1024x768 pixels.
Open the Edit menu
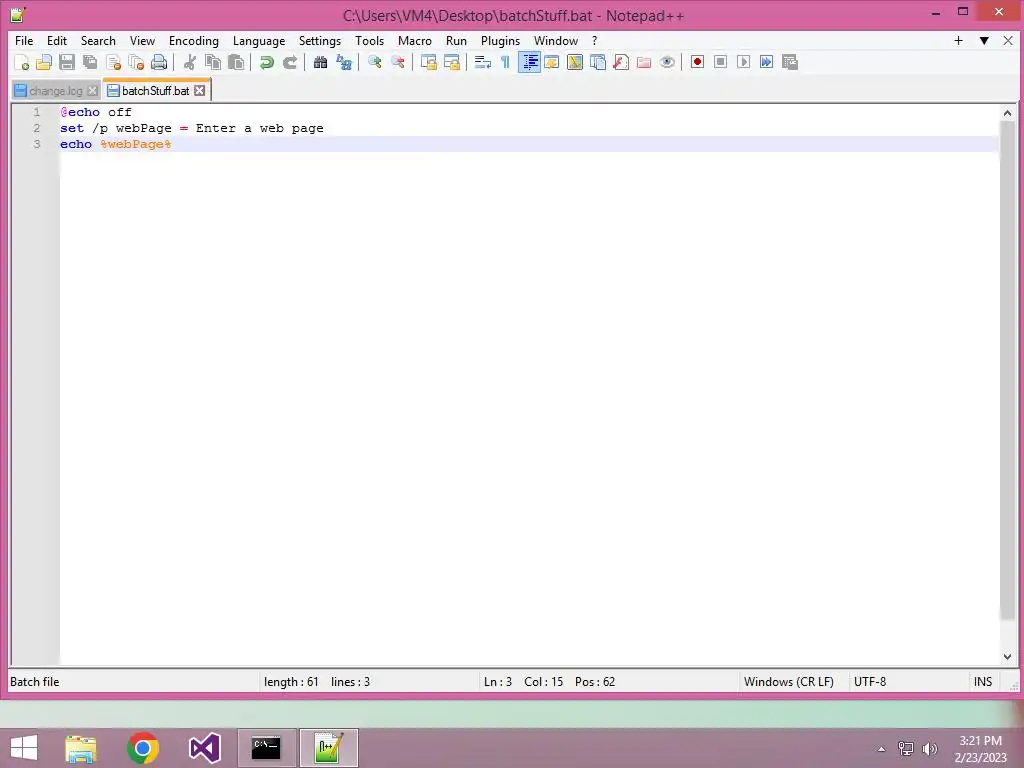click(57, 40)
